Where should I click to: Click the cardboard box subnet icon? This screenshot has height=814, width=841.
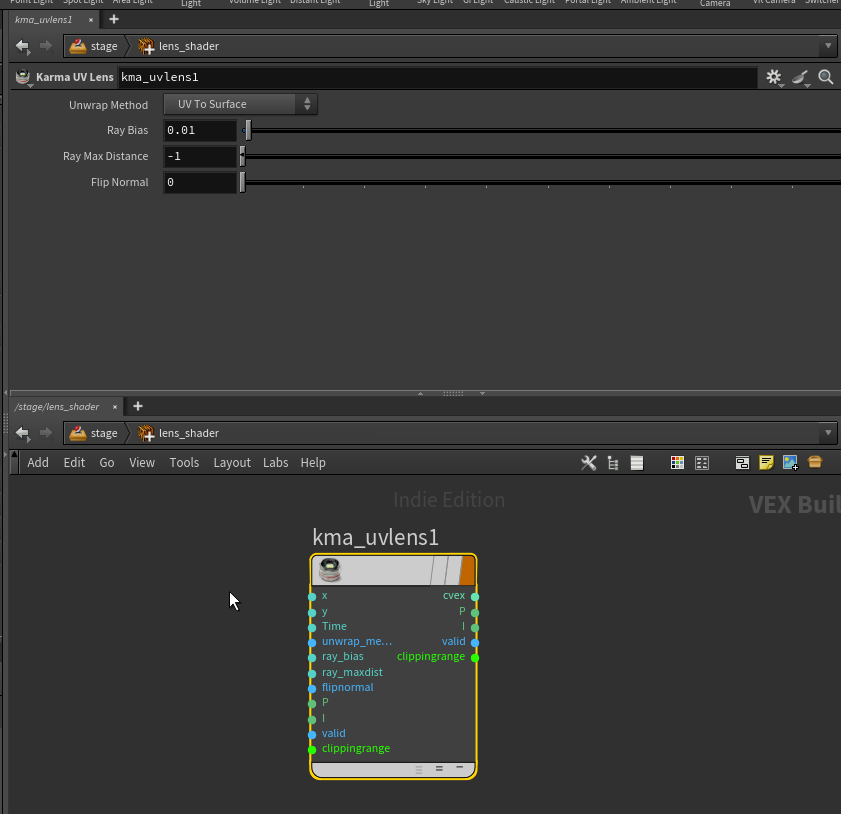pos(815,462)
